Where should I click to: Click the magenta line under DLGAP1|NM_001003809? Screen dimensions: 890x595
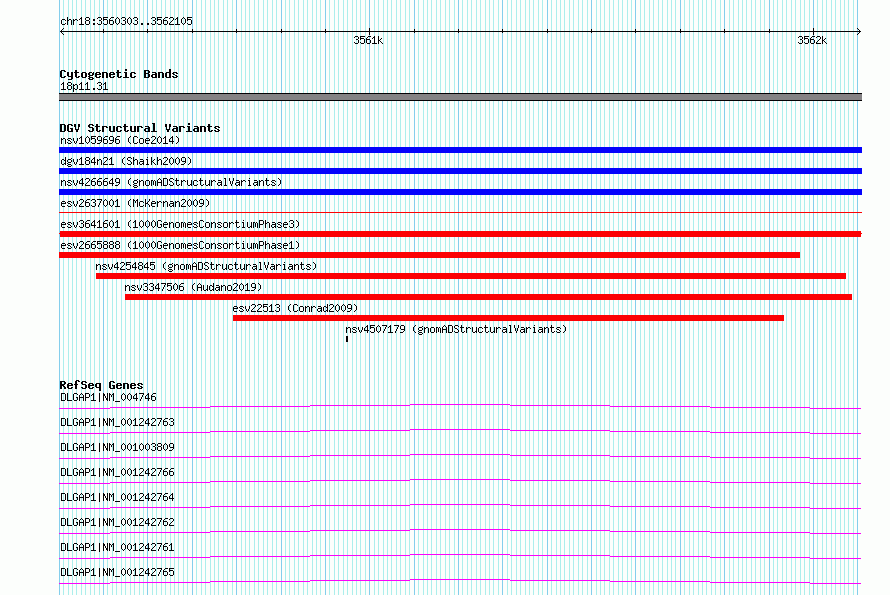[x=460, y=456]
